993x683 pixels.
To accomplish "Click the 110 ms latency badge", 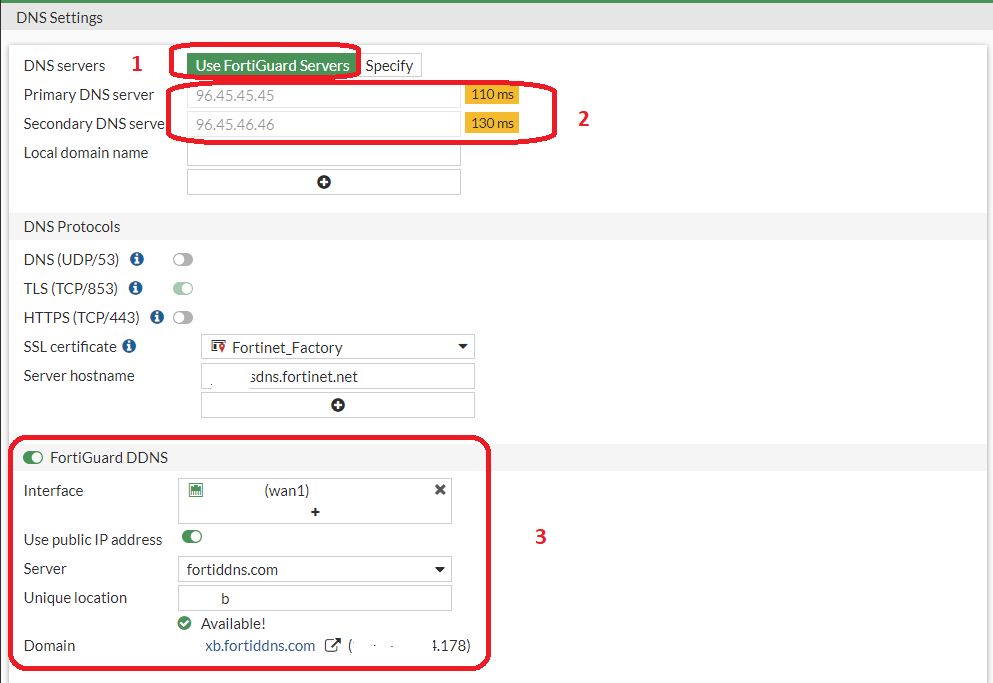I will click(x=492, y=94).
